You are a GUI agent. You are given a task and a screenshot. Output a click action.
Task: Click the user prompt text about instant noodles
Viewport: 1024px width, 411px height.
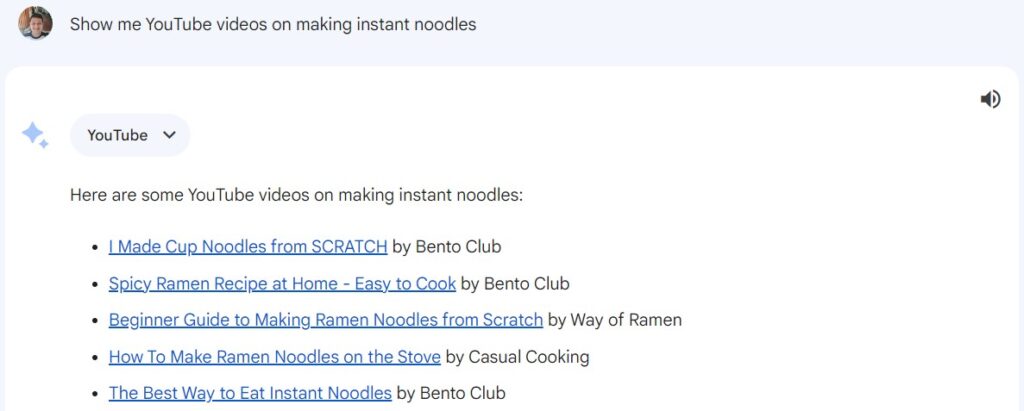point(273,24)
